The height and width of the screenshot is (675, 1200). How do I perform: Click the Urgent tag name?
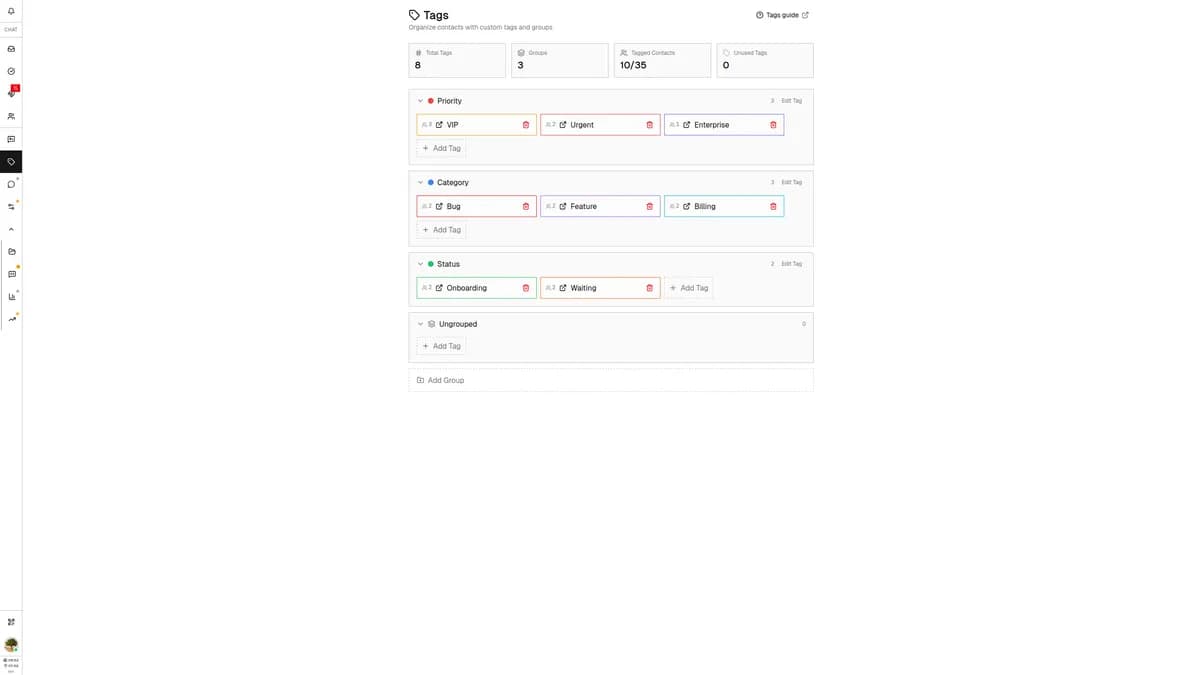[x=582, y=125]
